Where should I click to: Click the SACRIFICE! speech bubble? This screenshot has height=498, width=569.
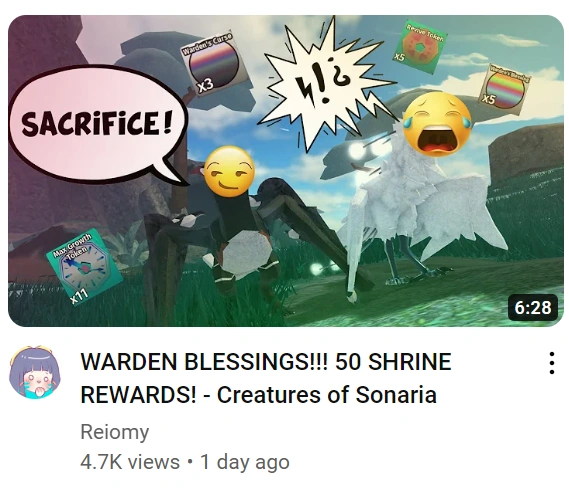coord(99,125)
